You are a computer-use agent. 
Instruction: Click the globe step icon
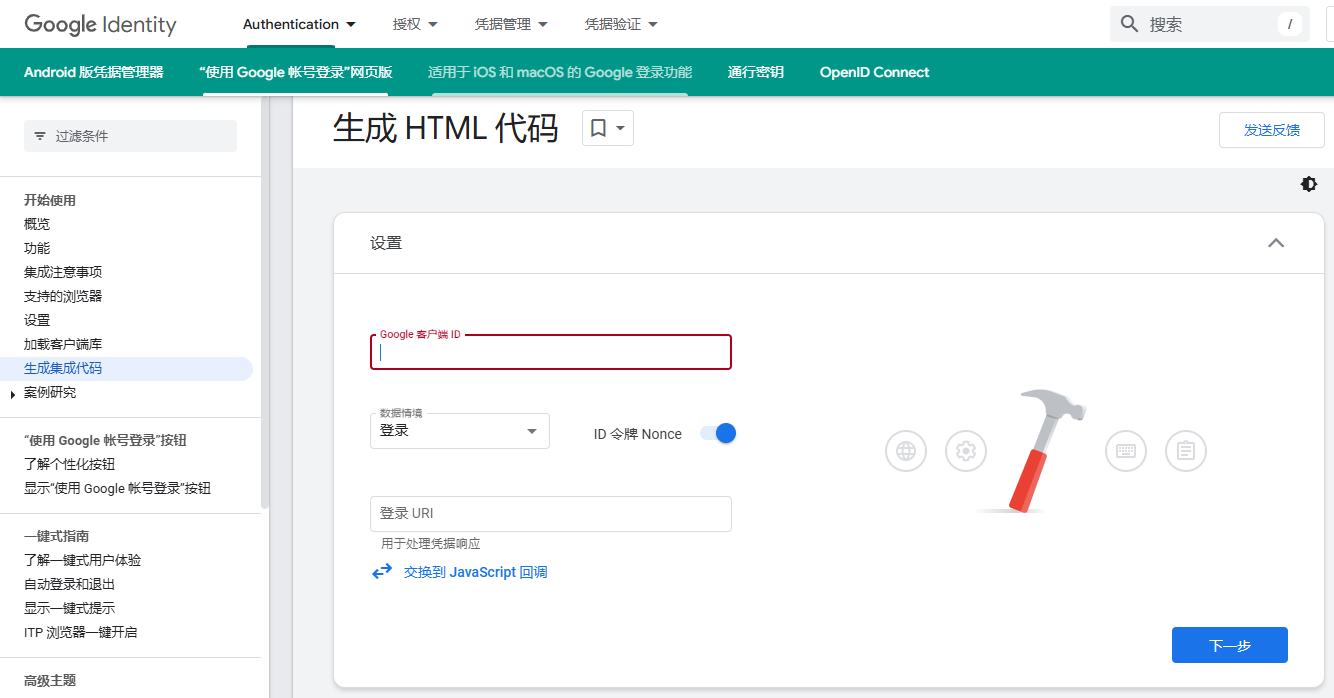(906, 451)
